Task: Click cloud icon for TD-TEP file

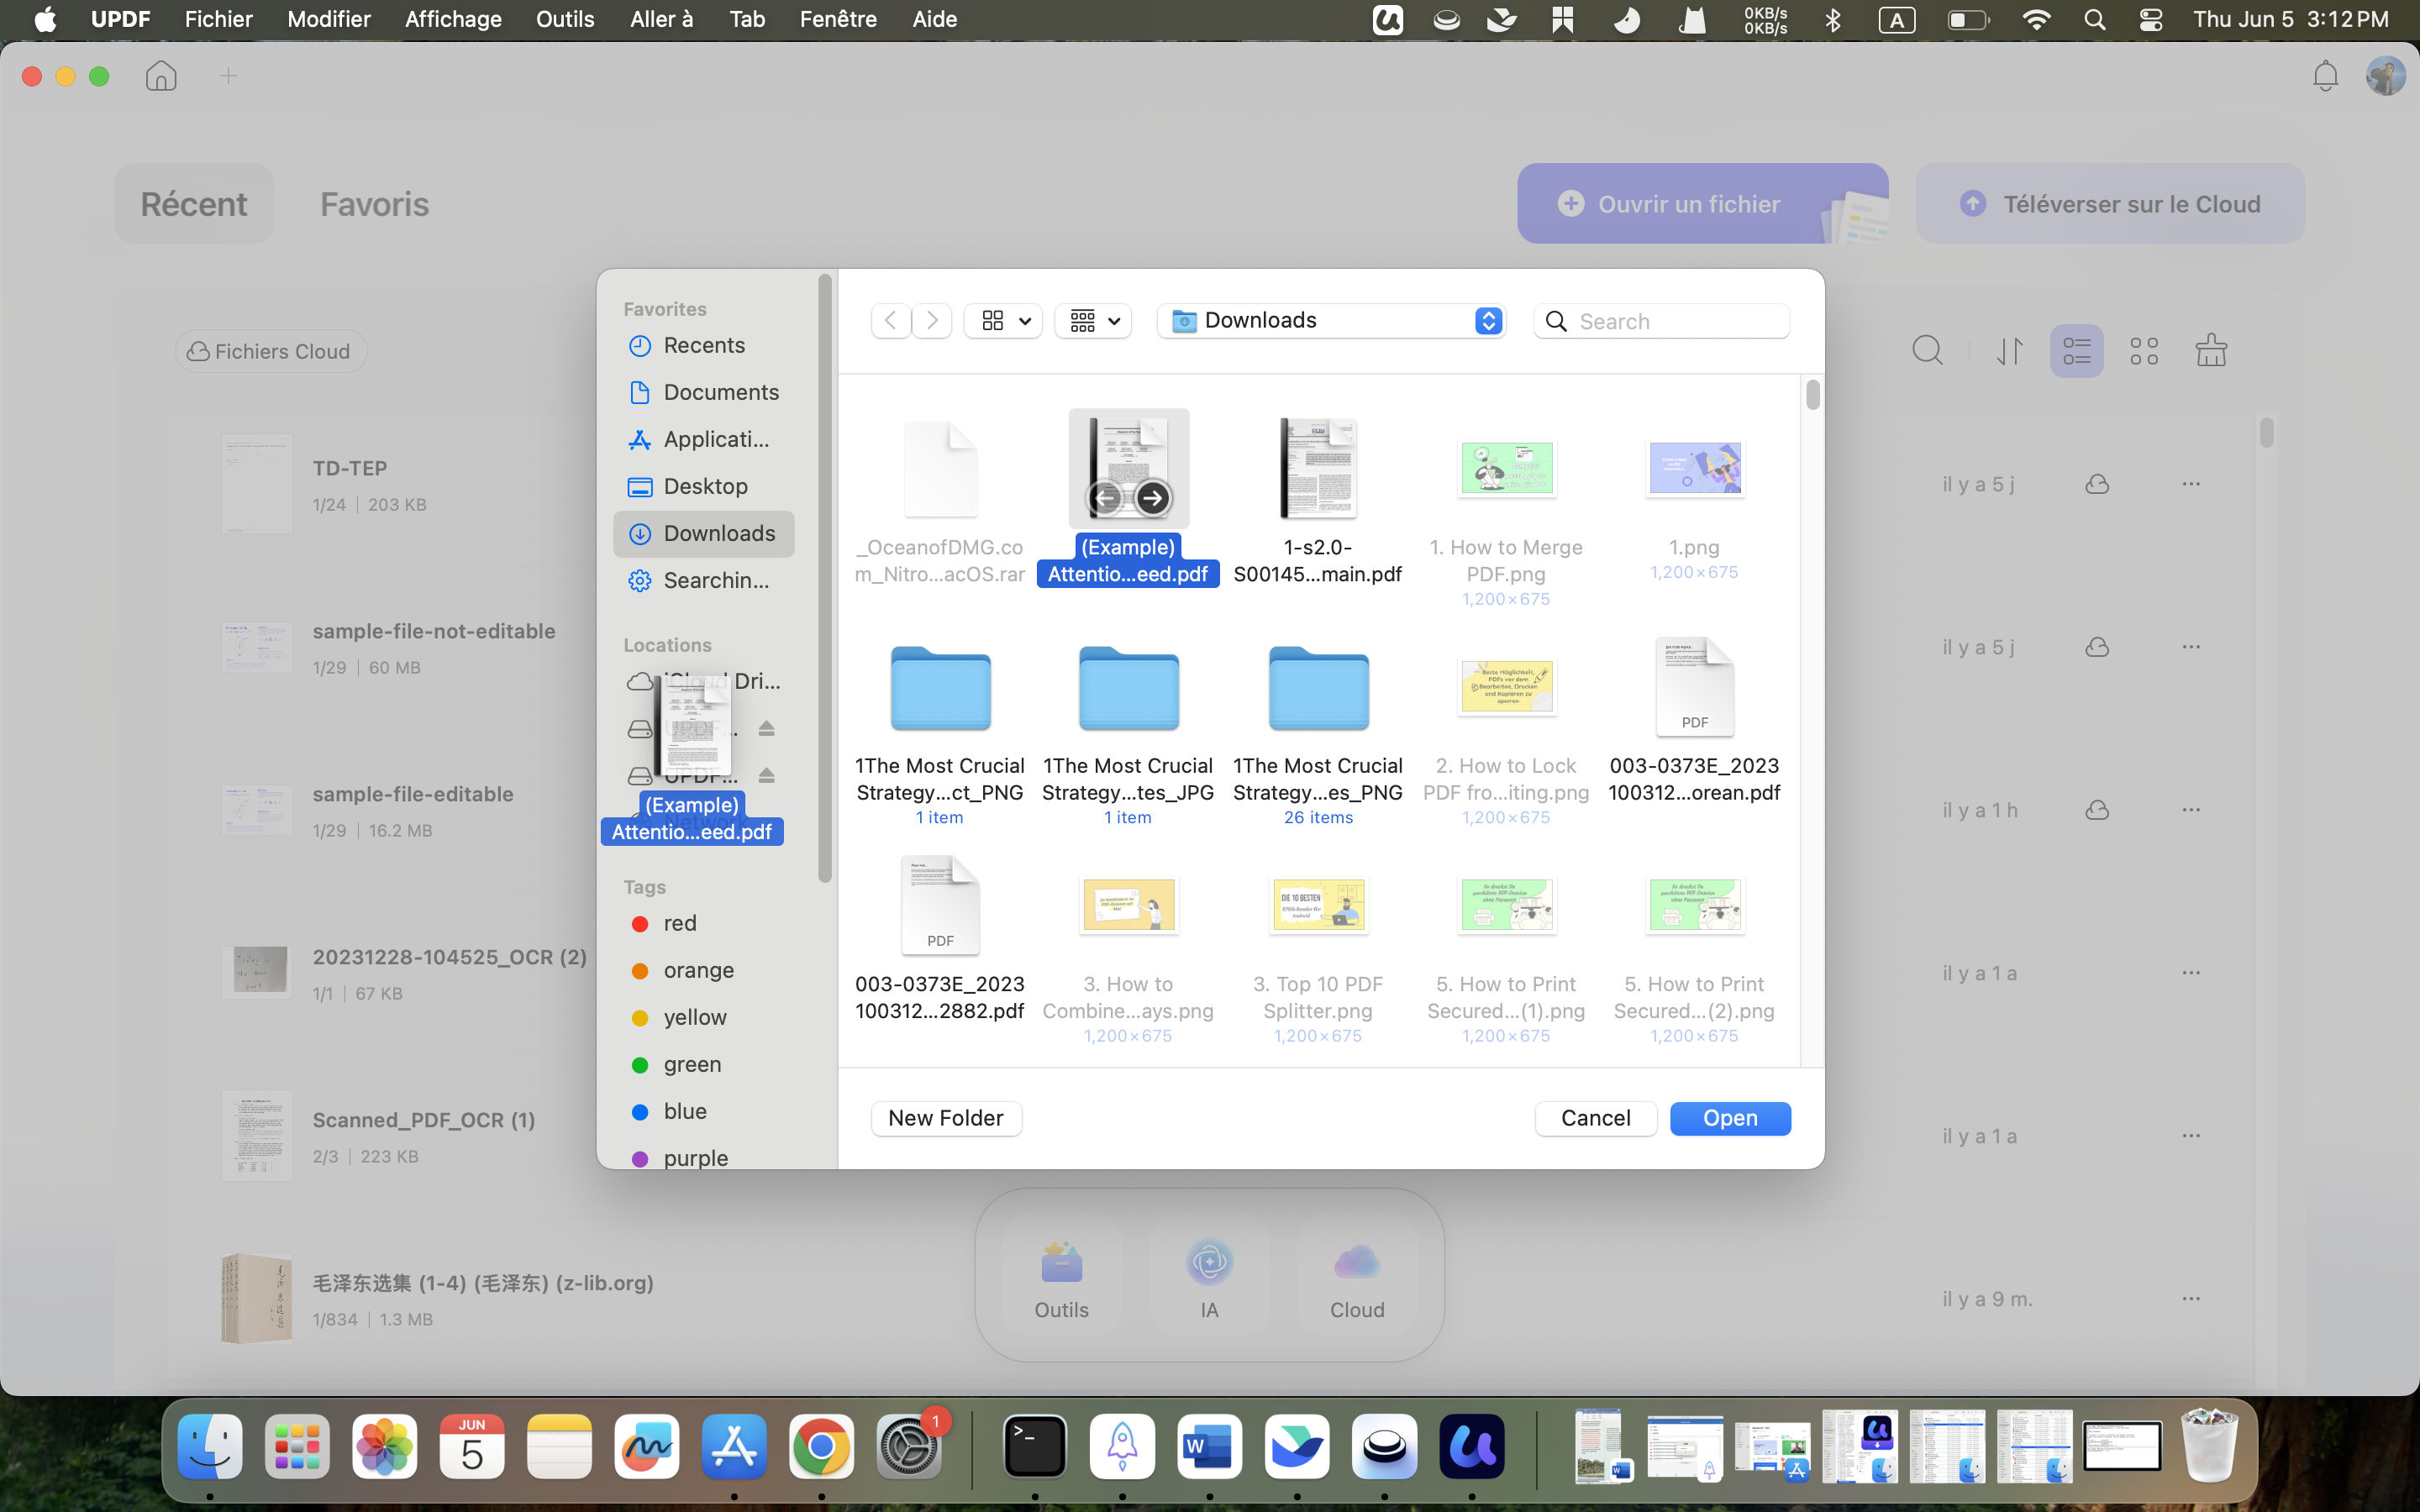Action: (2097, 484)
